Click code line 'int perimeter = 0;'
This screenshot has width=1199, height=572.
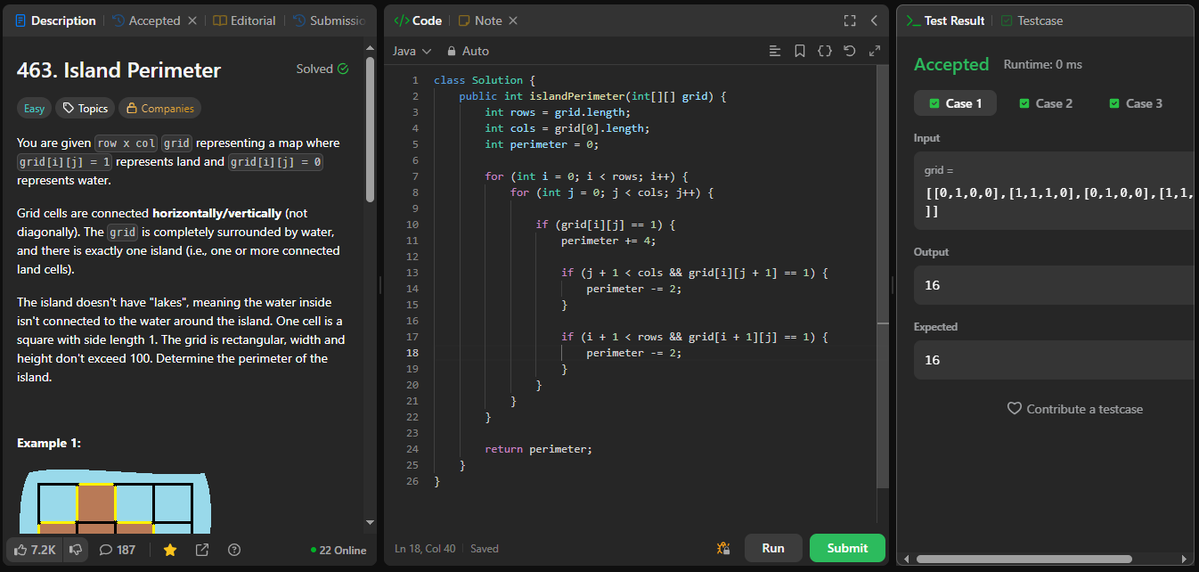coord(542,144)
